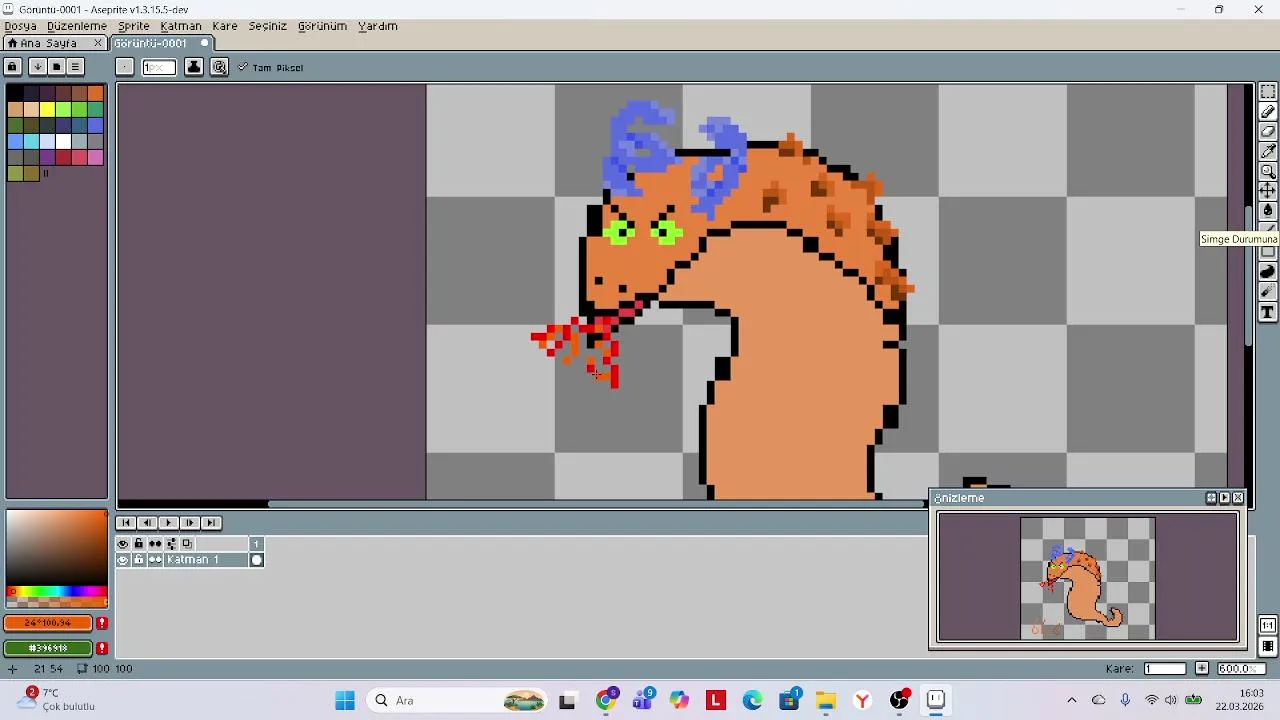
Task: Go to the previous frame
Action: point(147,523)
